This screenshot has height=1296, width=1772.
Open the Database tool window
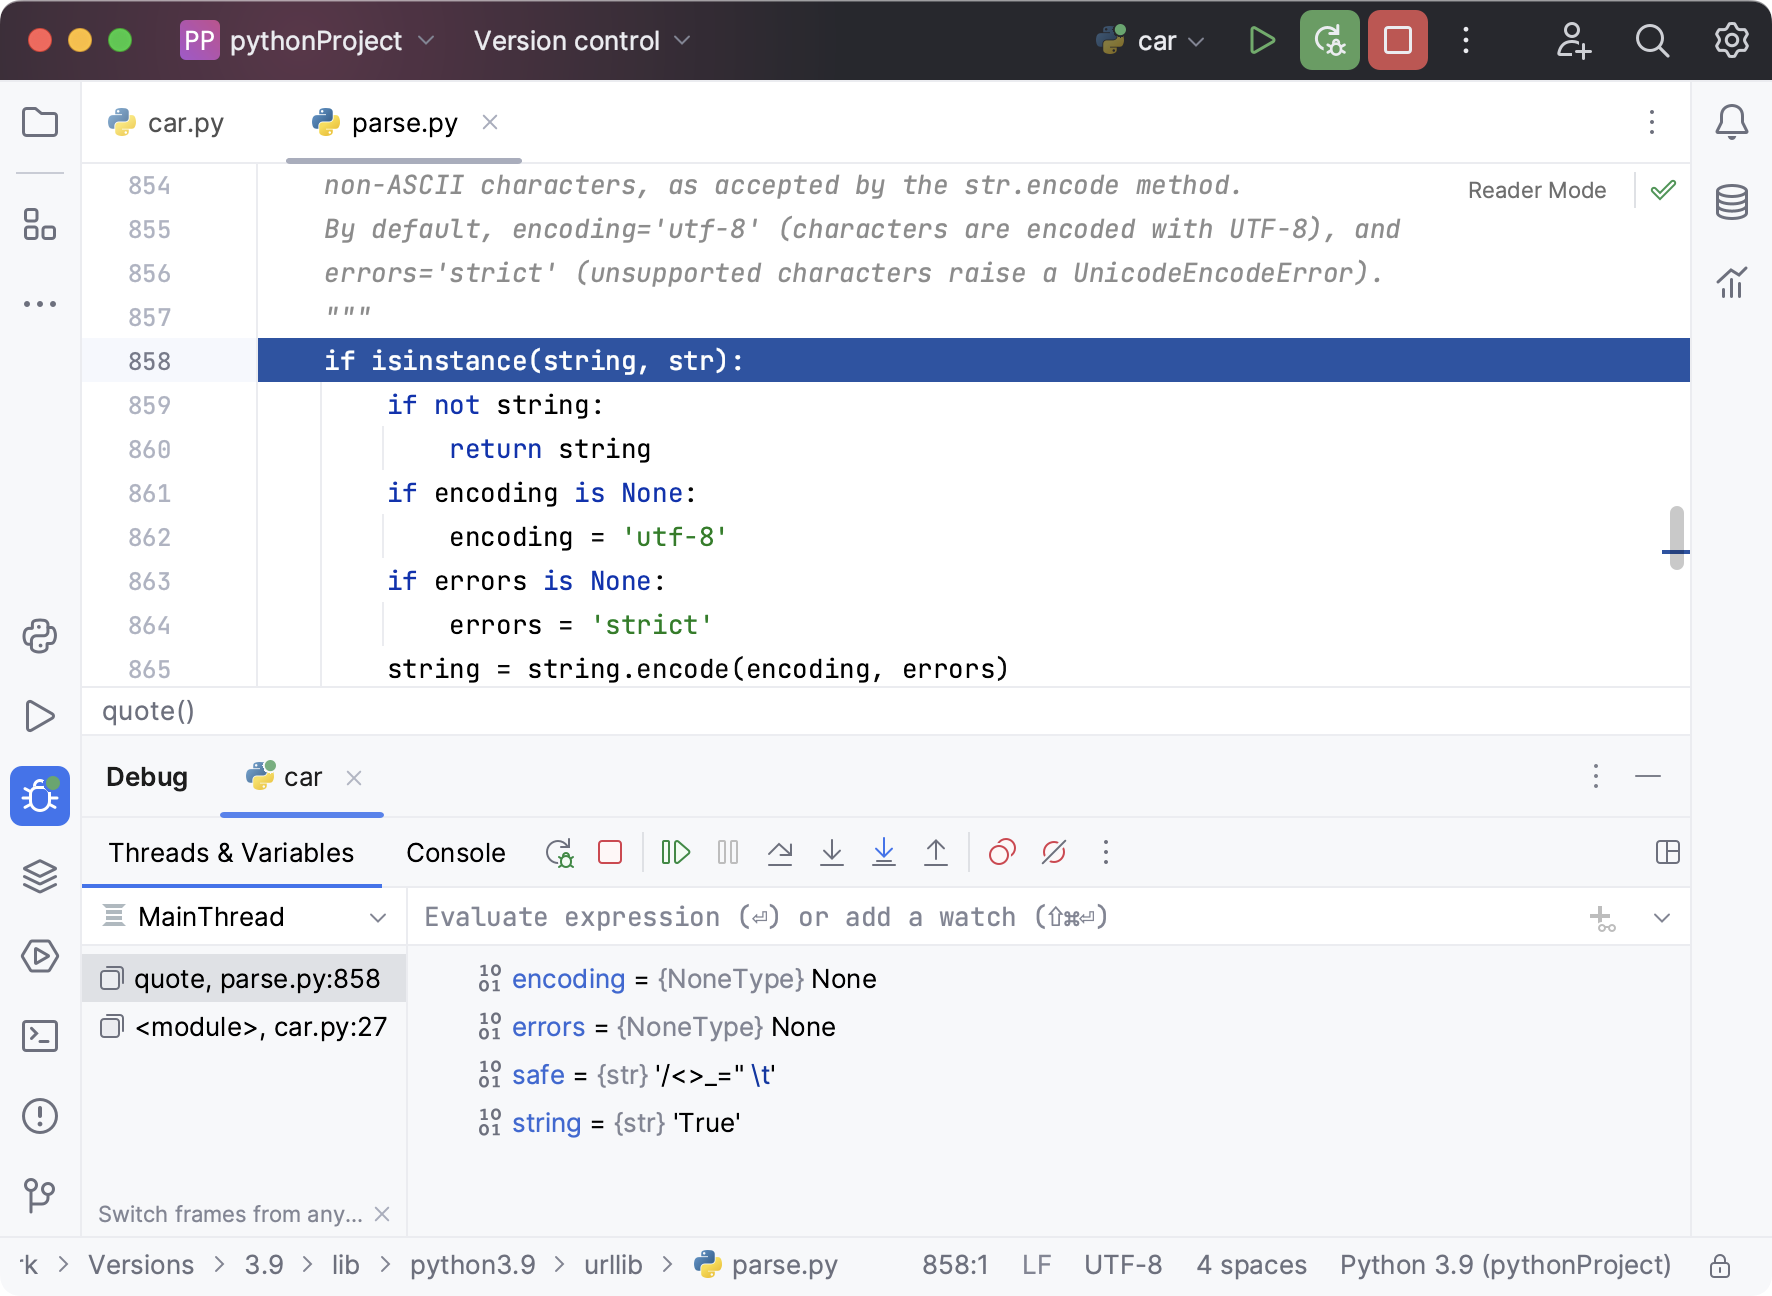coord(1732,202)
